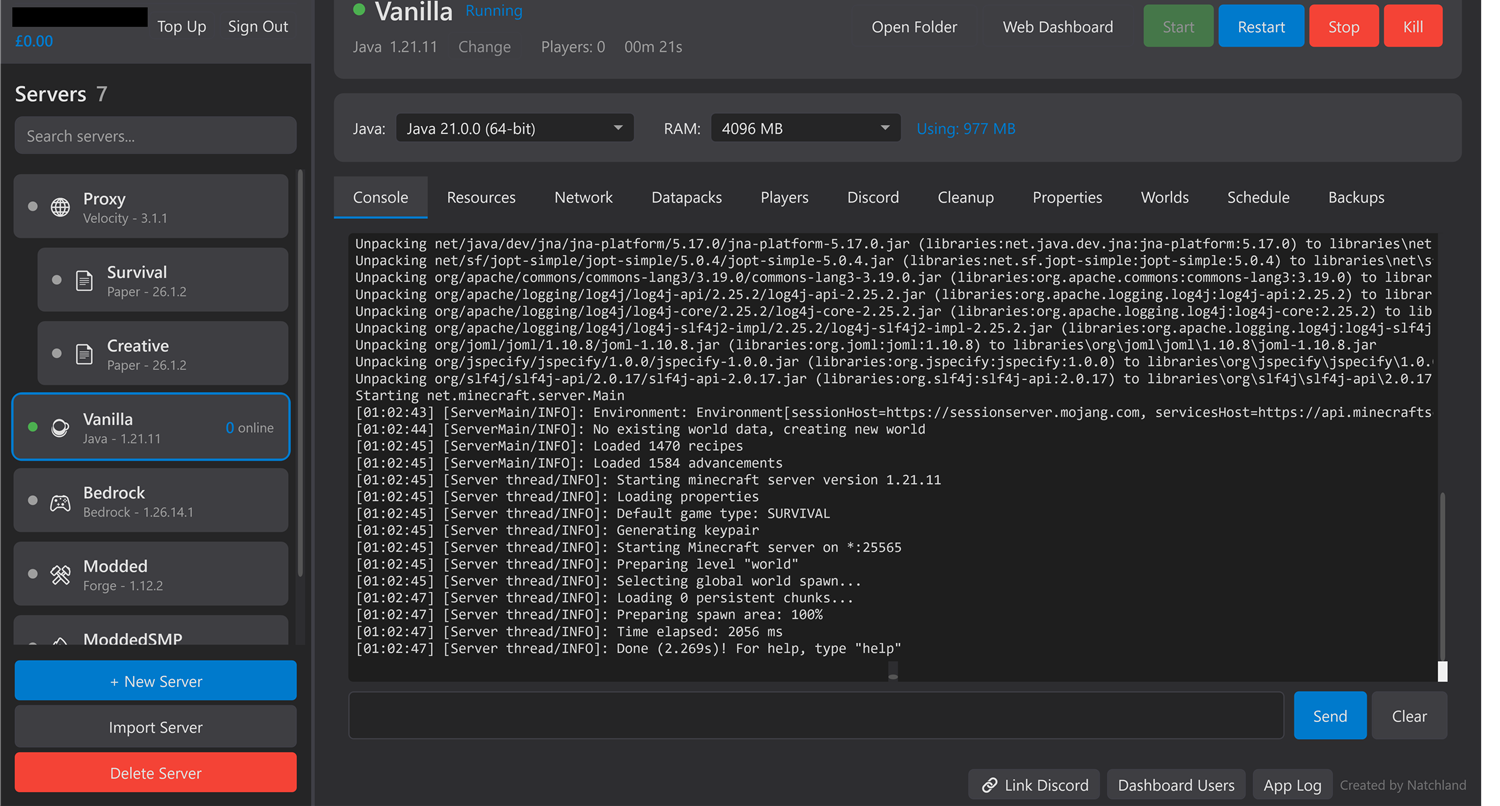1500x806 pixels.
Task: Click the document icon beside Survival server
Action: [x=85, y=281]
